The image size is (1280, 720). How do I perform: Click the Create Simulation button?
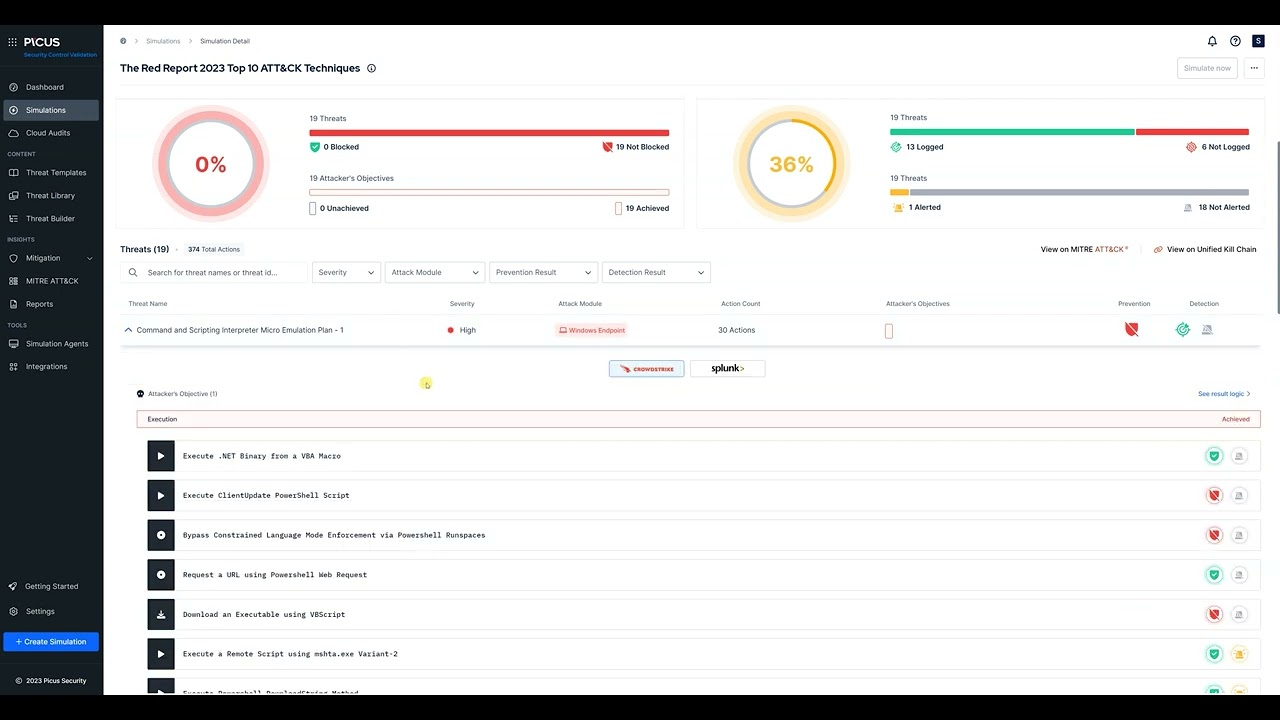[51, 642]
